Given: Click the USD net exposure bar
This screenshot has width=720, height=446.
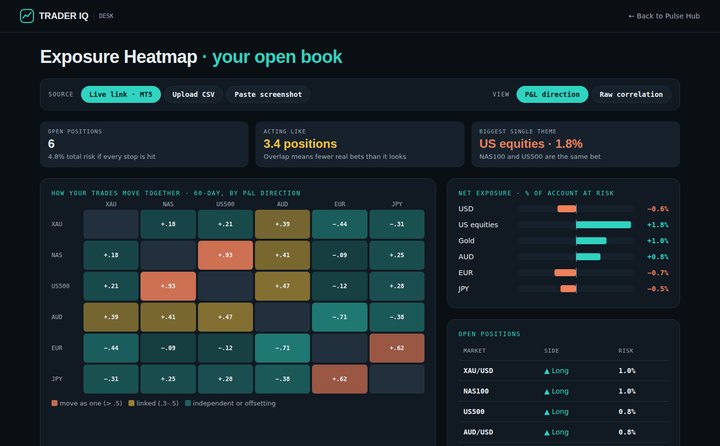Looking at the screenshot, I should pyautogui.click(x=567, y=209).
